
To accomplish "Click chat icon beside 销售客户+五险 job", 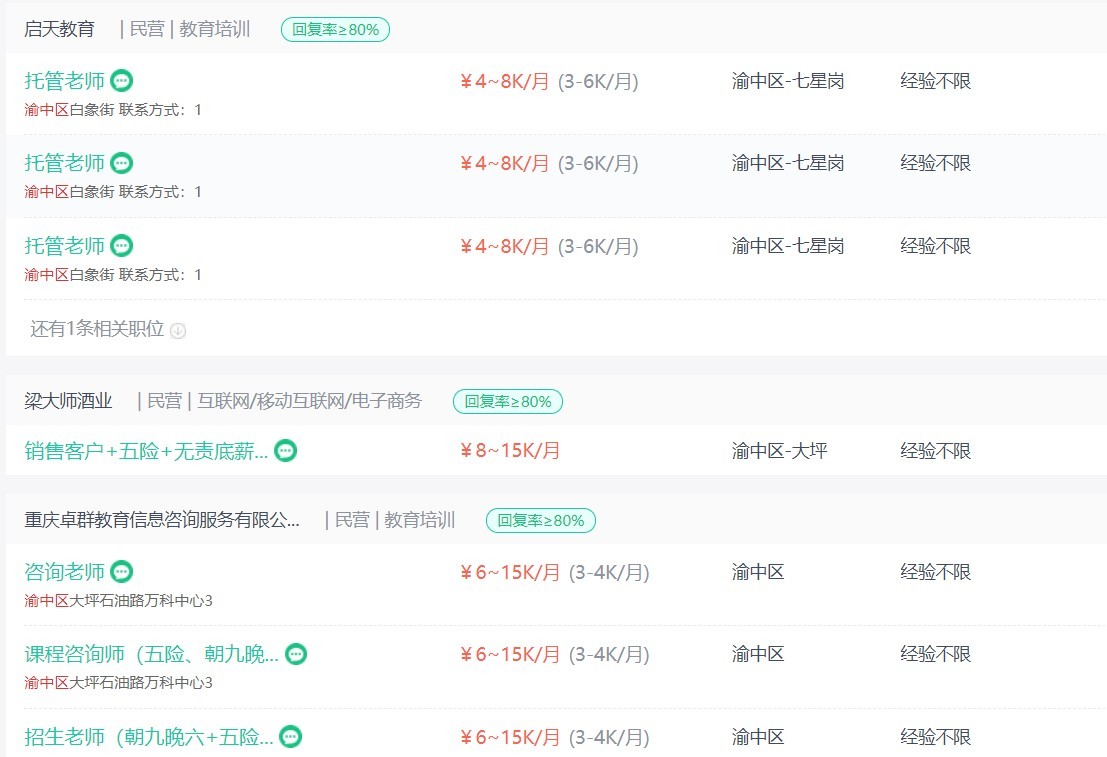I will click(x=285, y=451).
